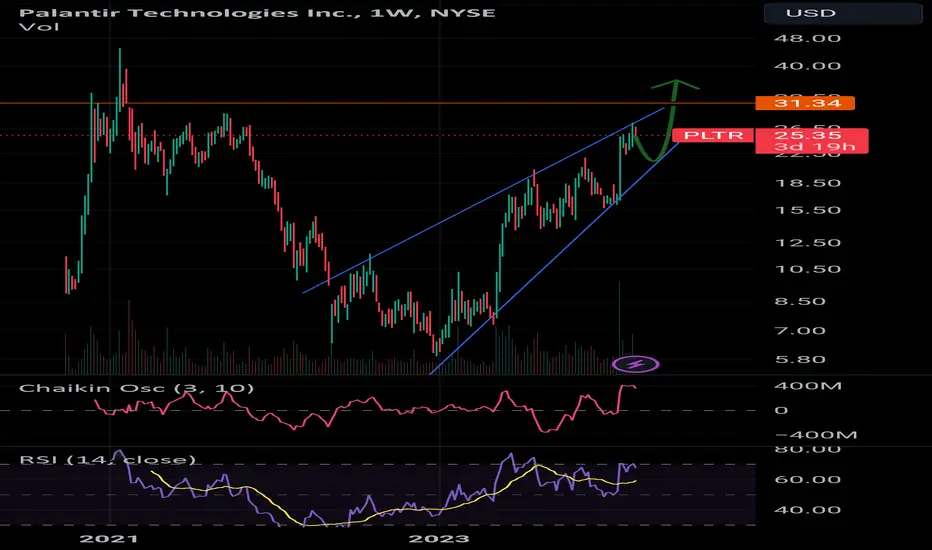This screenshot has width=932, height=550.
Task: Click the 48.00 price axis label
Action: point(807,39)
